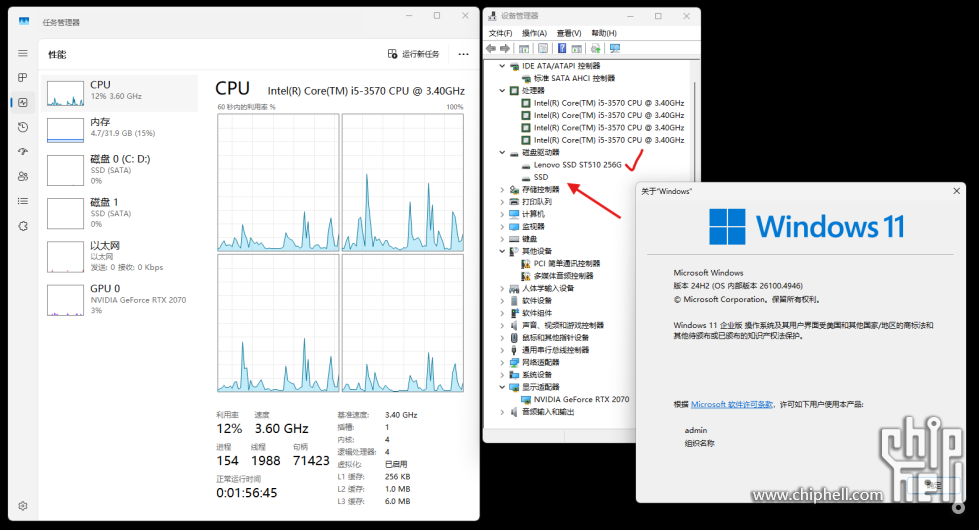Open Users page icon in Task Manager sidebar

(x=23, y=176)
